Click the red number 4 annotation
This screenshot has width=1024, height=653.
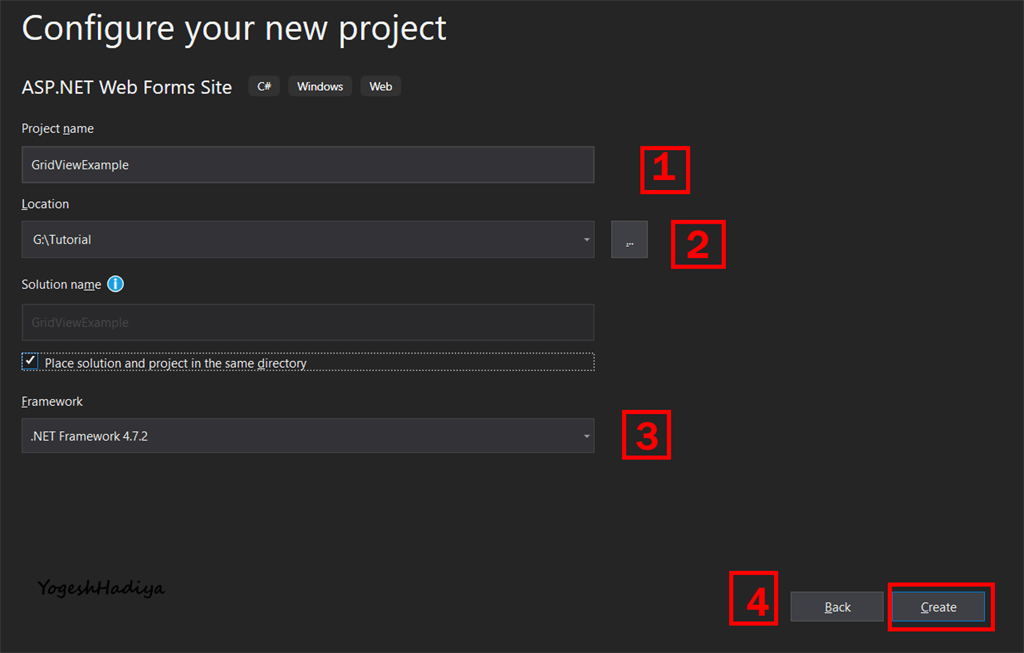(x=754, y=598)
